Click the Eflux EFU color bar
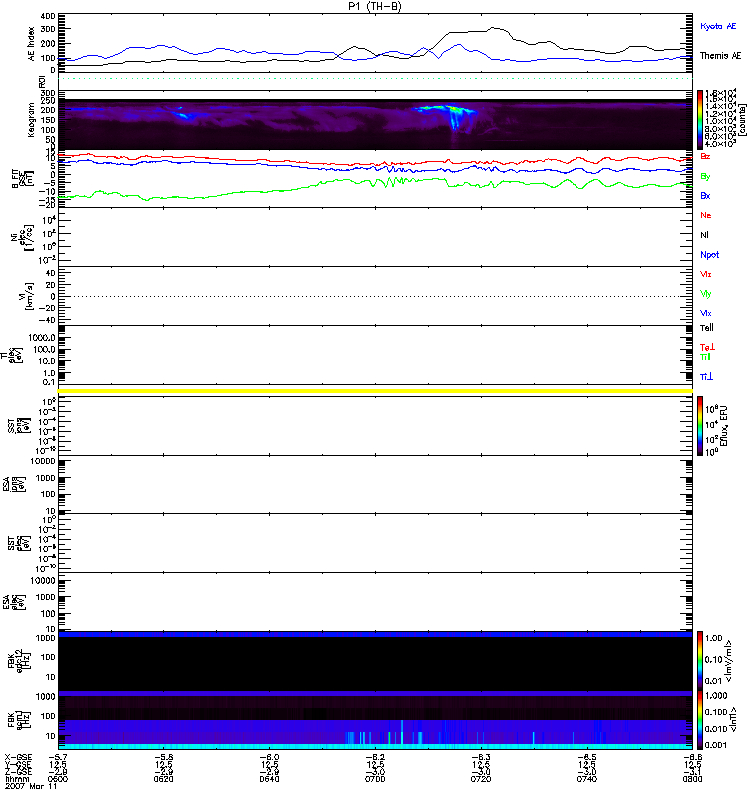 [699, 426]
